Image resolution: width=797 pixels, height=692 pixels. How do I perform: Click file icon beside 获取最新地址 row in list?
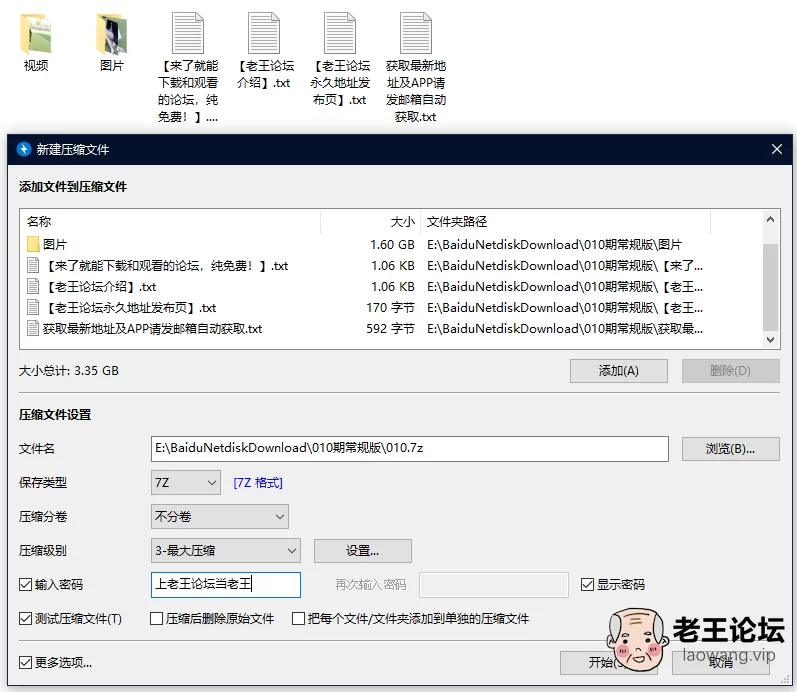[x=33, y=328]
